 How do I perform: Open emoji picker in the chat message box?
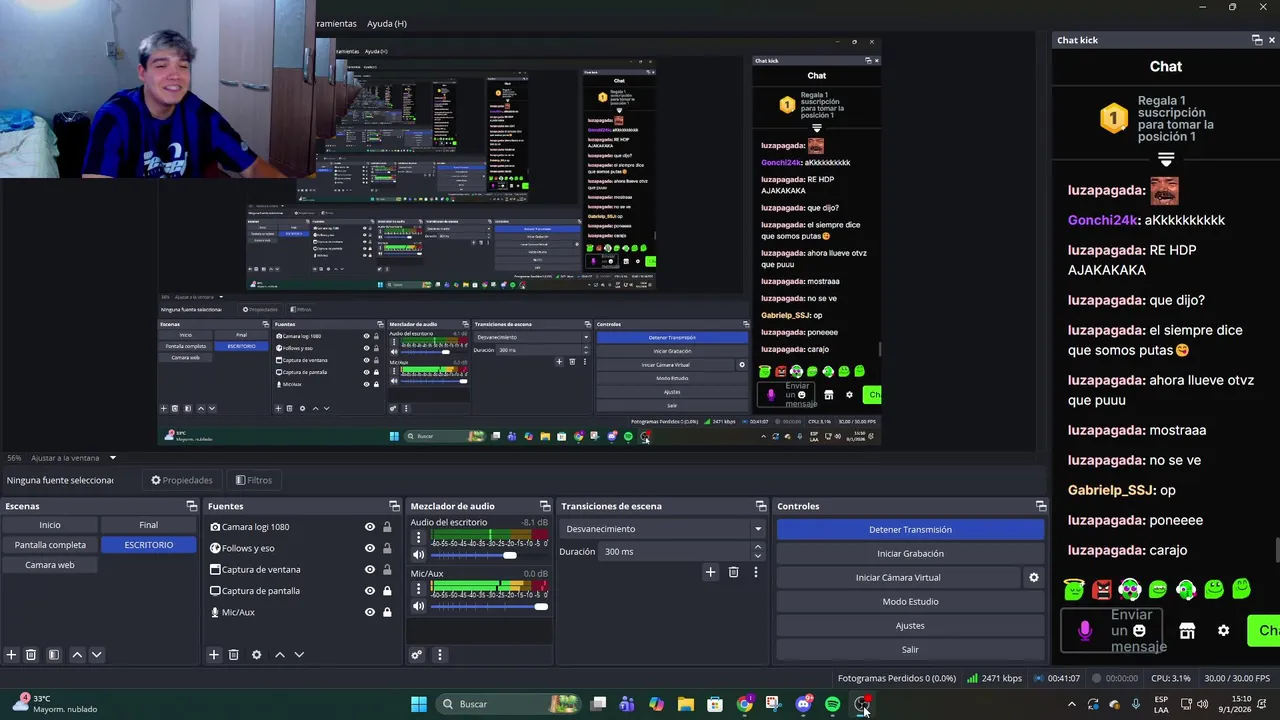click(x=1139, y=631)
